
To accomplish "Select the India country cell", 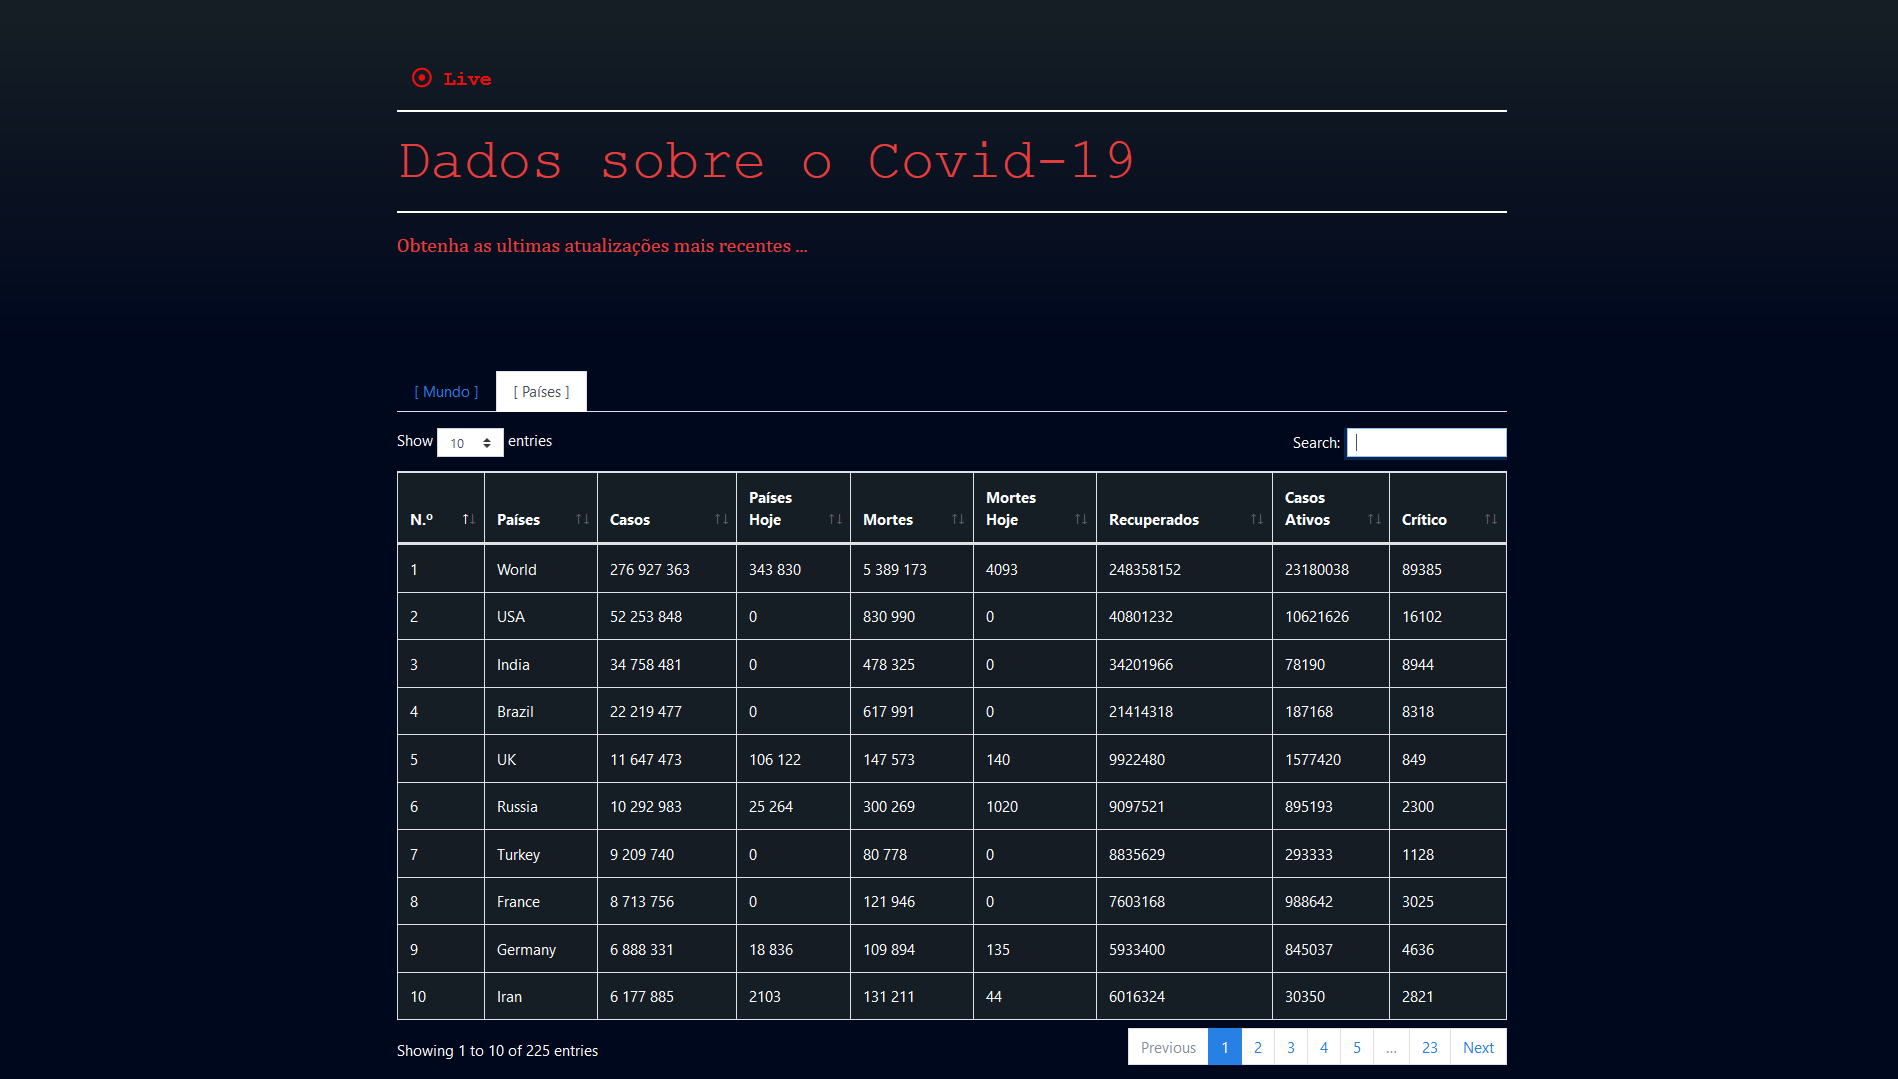I will pos(541,664).
